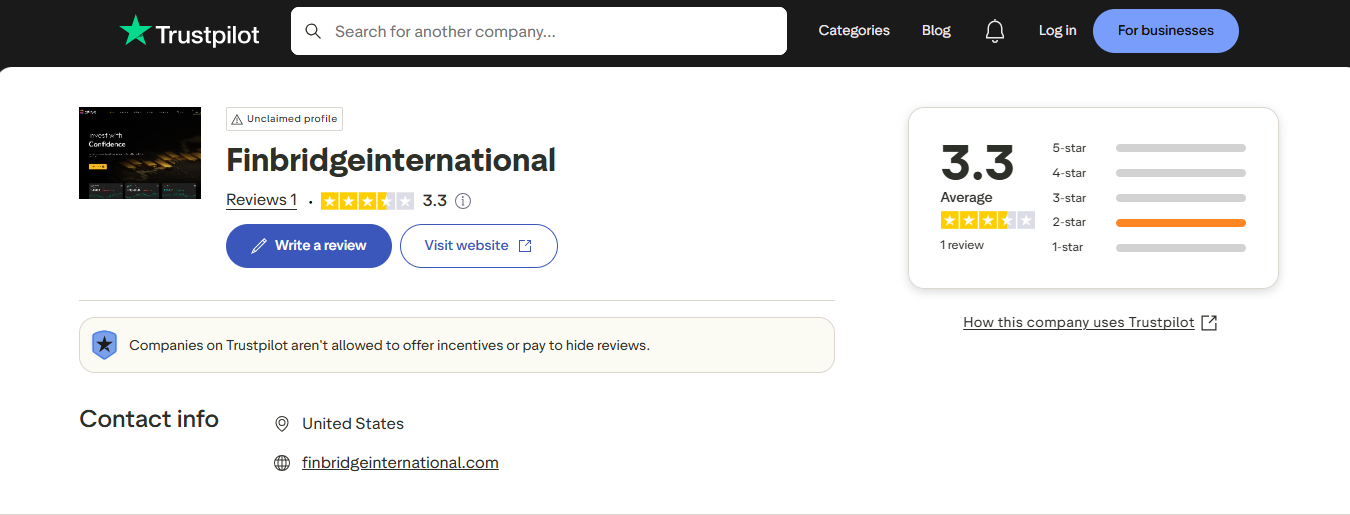Click the globe icon beside the website address
Image resolution: width=1350 pixels, height=515 pixels.
[282, 463]
